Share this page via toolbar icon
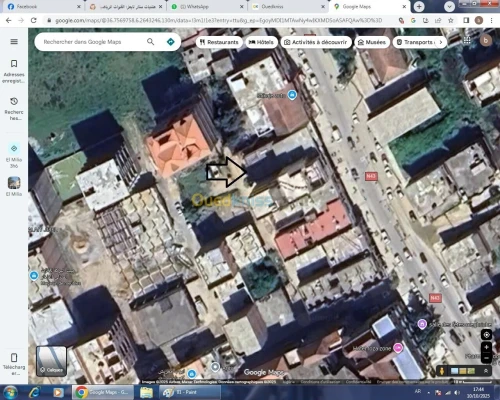 [x=438, y=20]
